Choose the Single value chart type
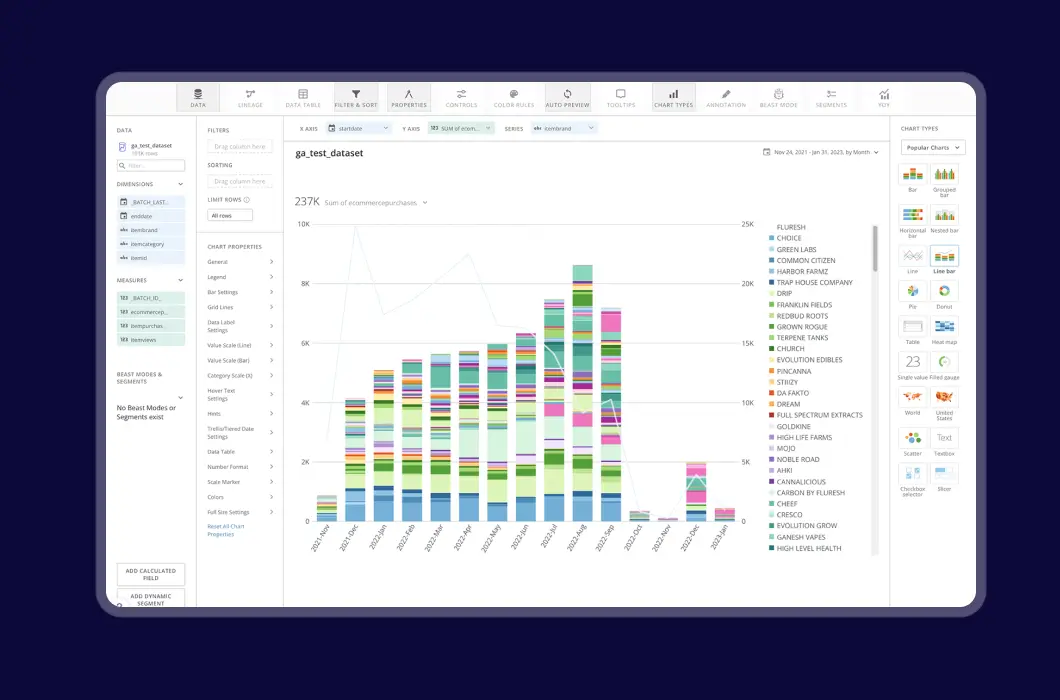1060x700 pixels. (x=911, y=362)
